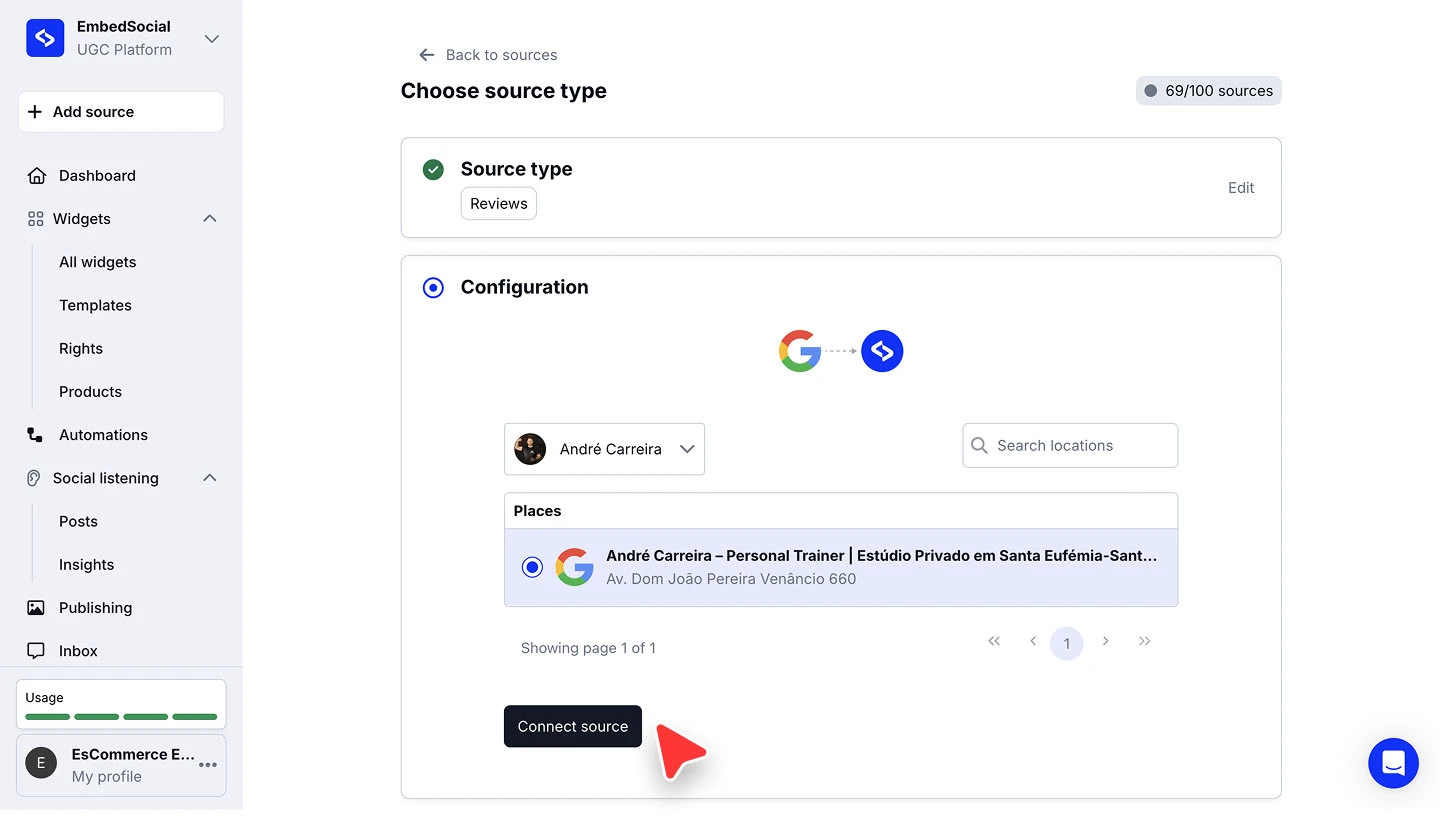Click the Google icon in place row
This screenshot has width=1440, height=824.
pyautogui.click(x=575, y=567)
